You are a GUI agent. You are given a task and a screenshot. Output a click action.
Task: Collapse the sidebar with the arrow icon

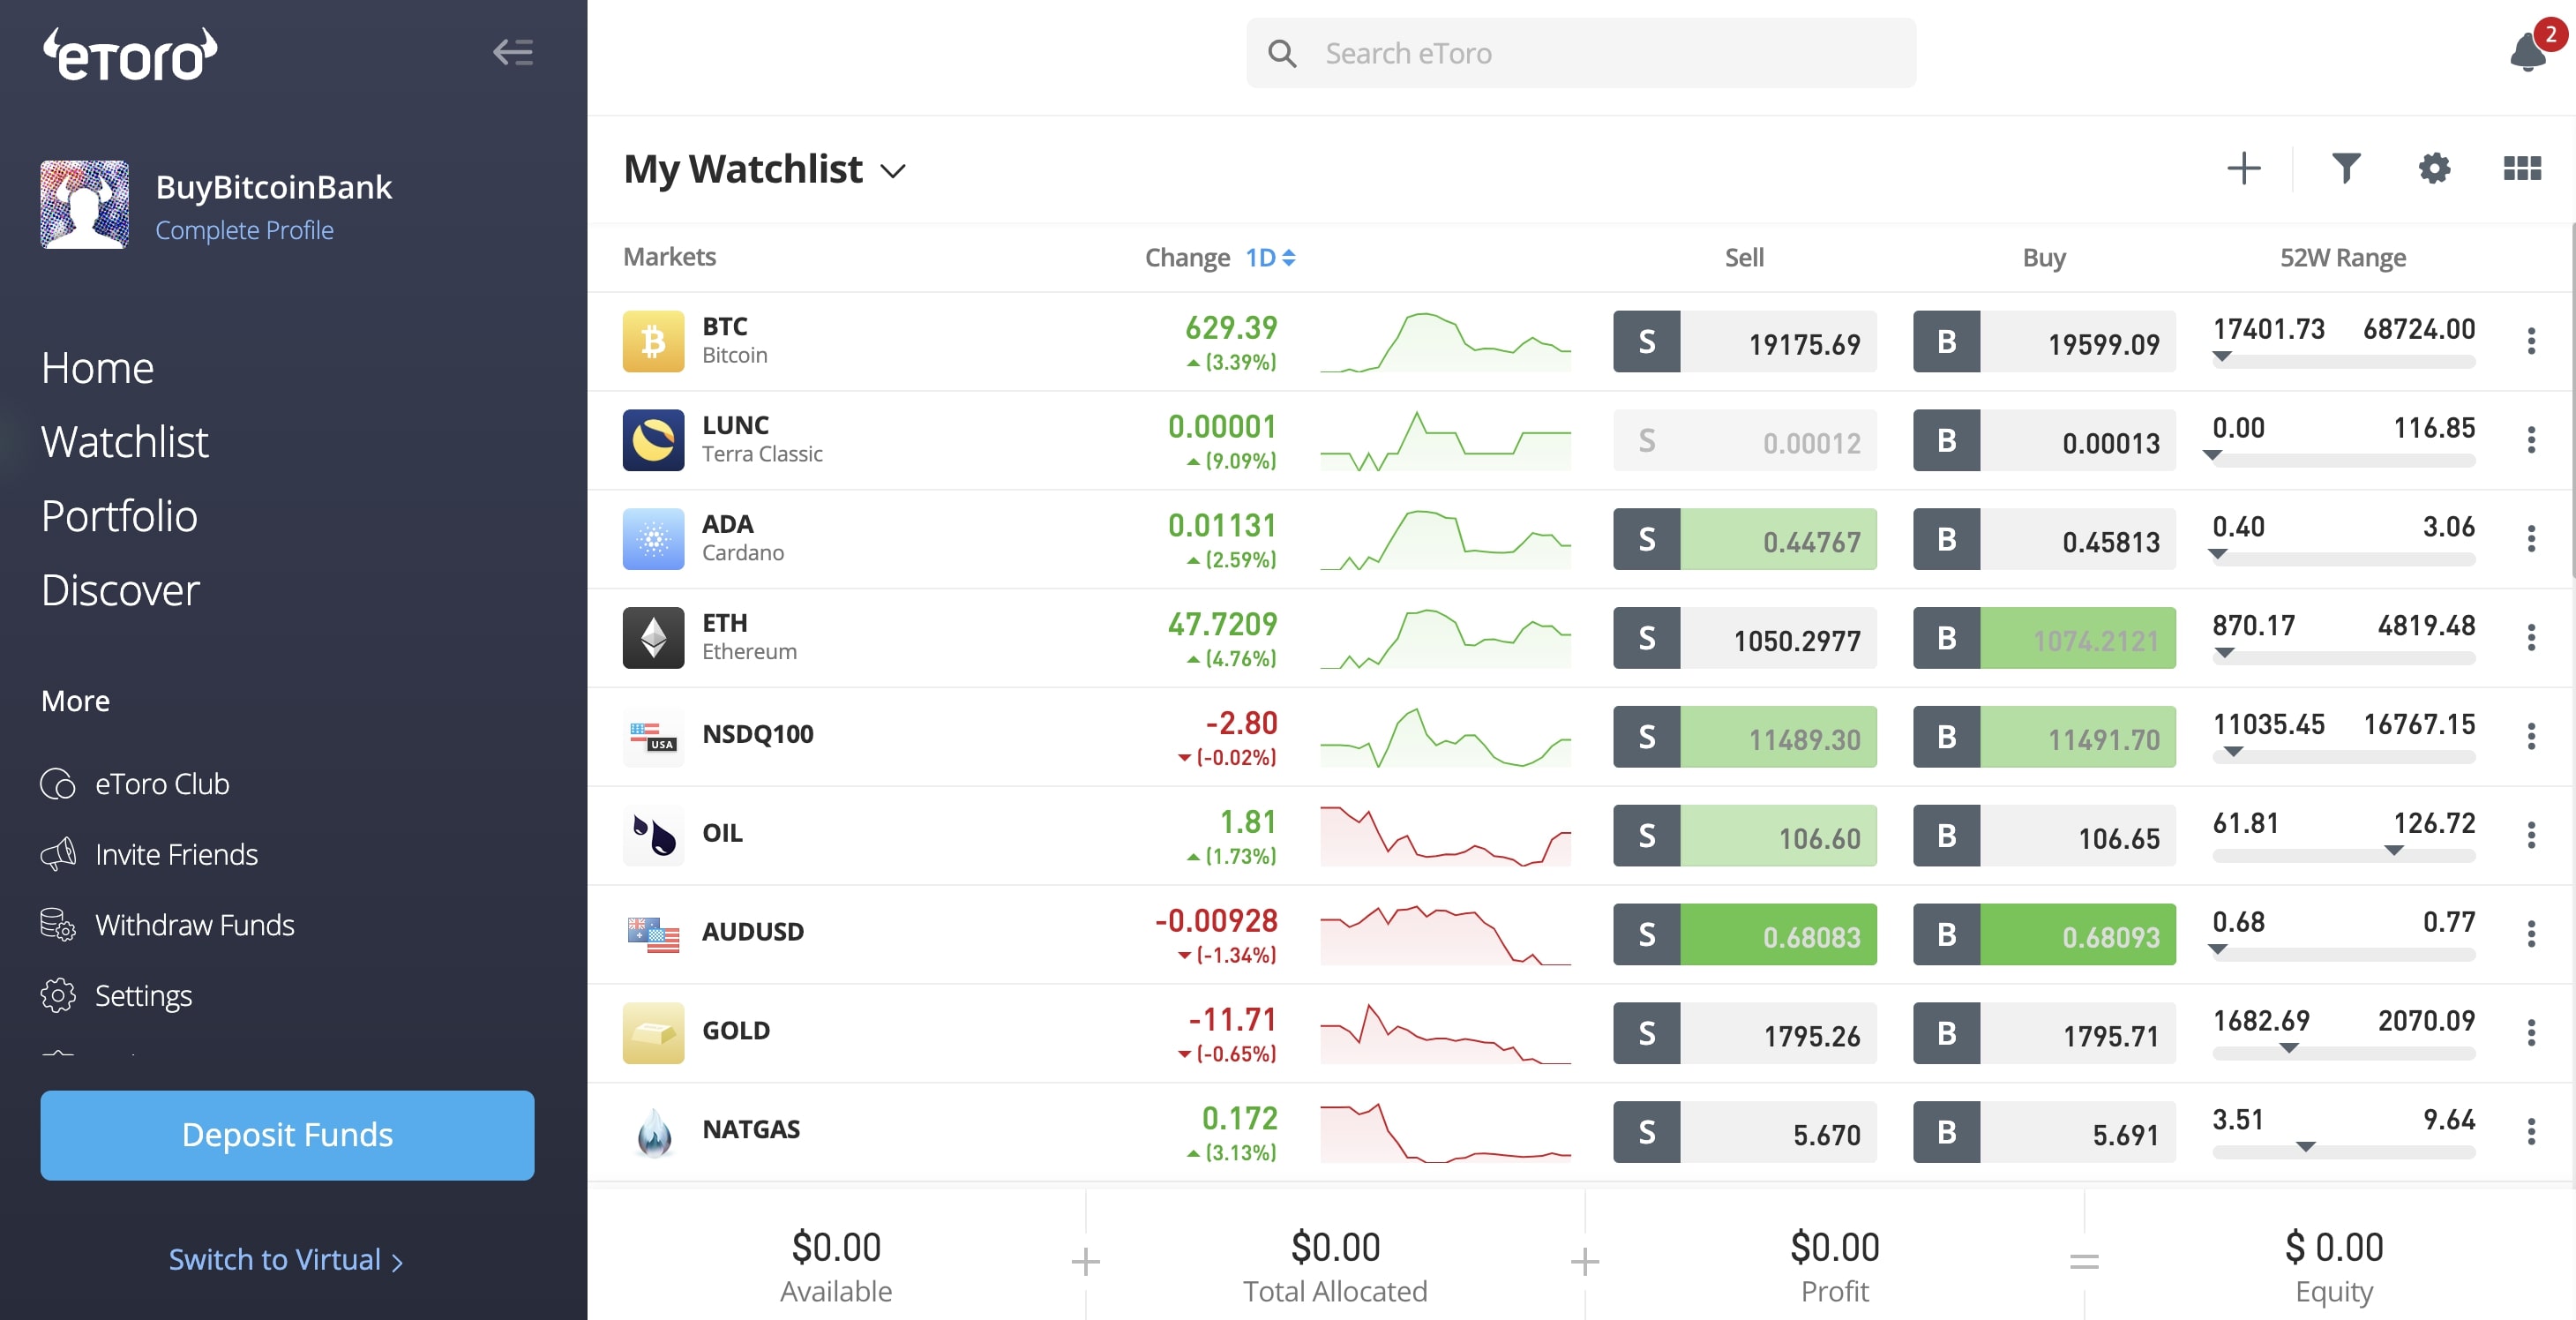coord(513,52)
